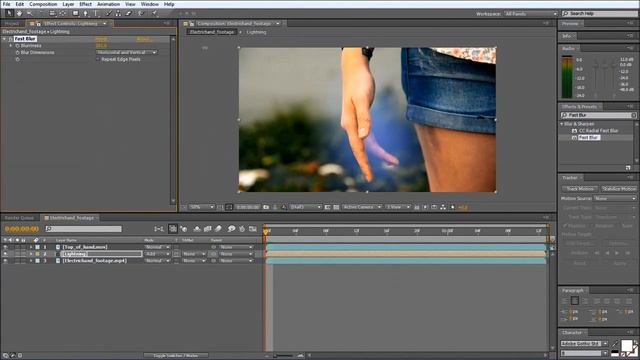
Task: Select the Brush tool
Action: [x=109, y=13]
